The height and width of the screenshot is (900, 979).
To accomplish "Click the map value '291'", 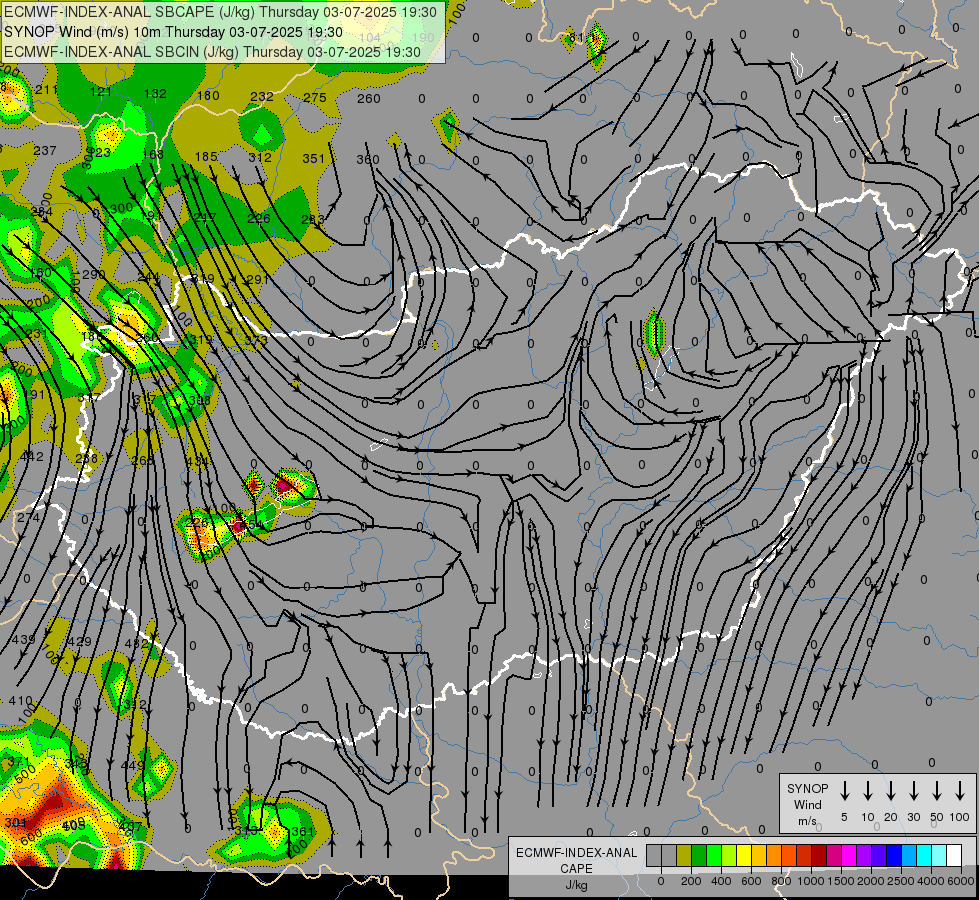I will 257,279.
